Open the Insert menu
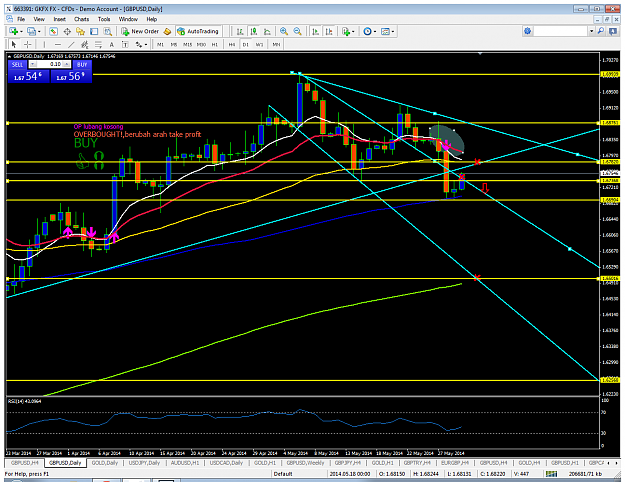 (x=60, y=19)
